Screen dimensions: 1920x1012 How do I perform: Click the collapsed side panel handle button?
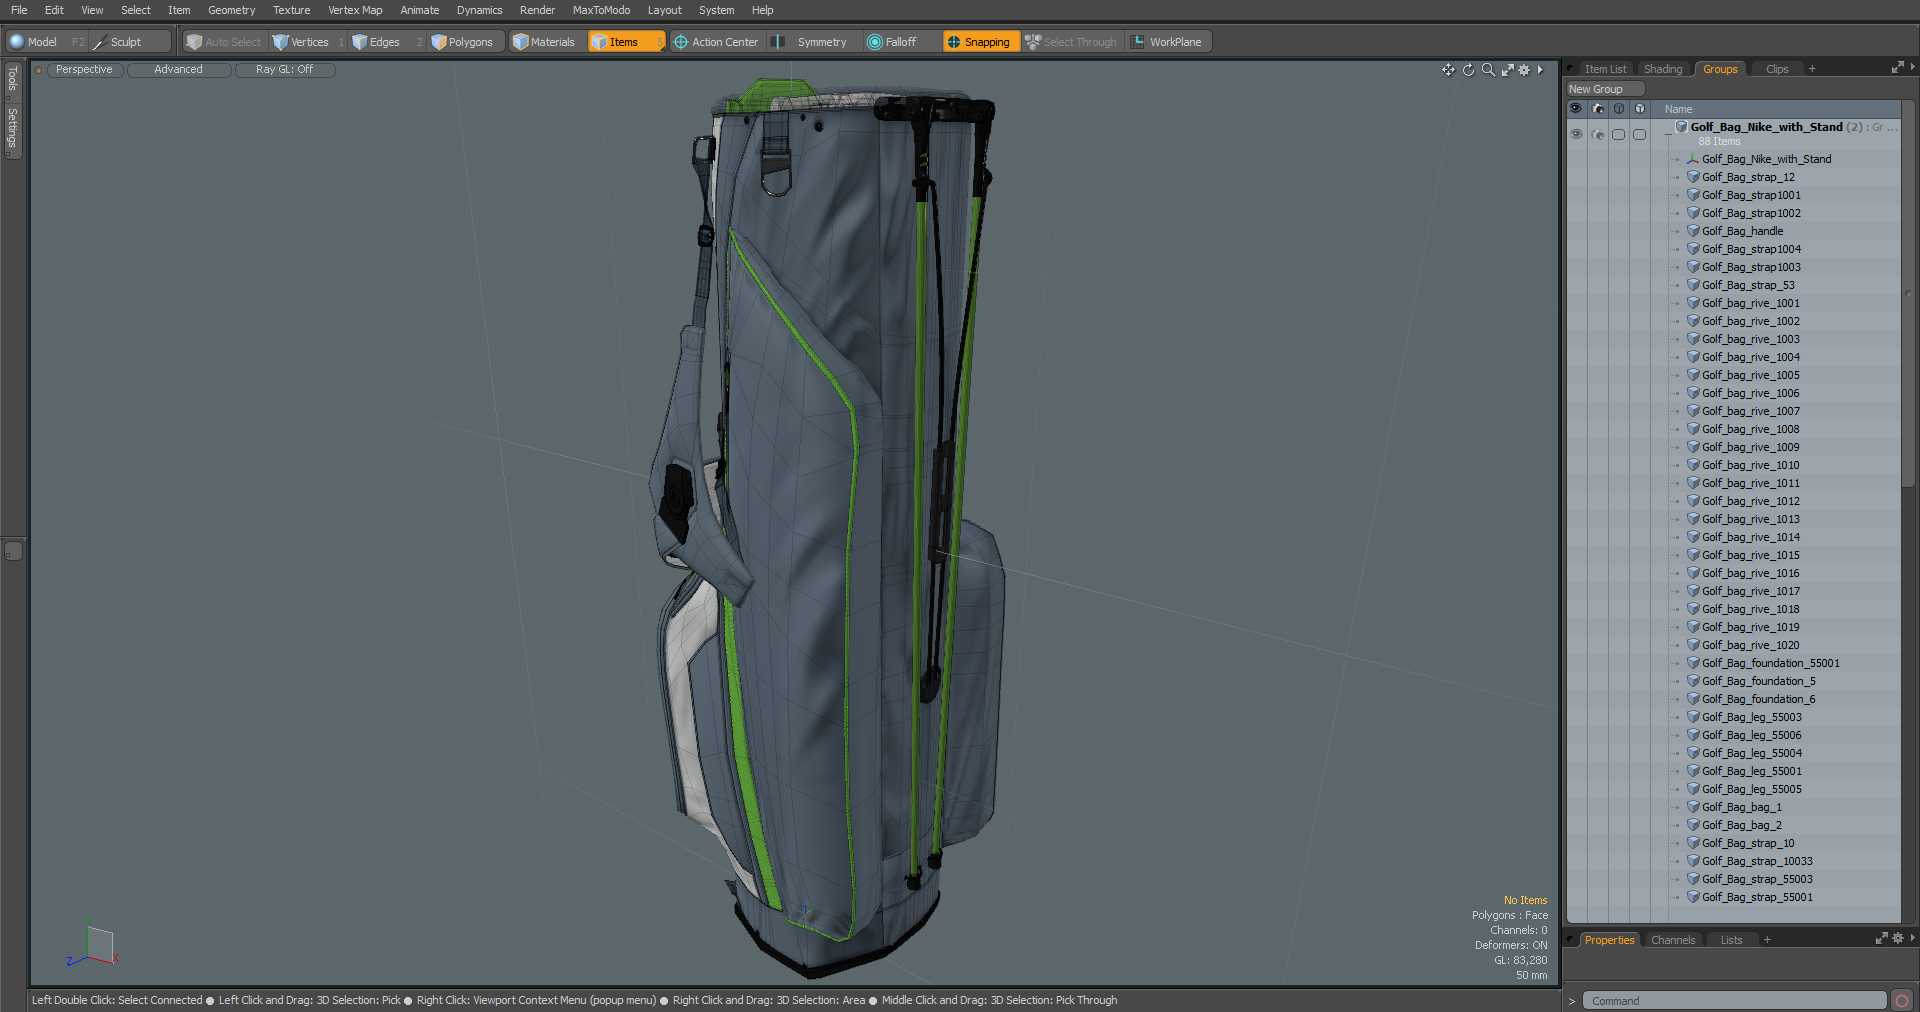click(13, 551)
